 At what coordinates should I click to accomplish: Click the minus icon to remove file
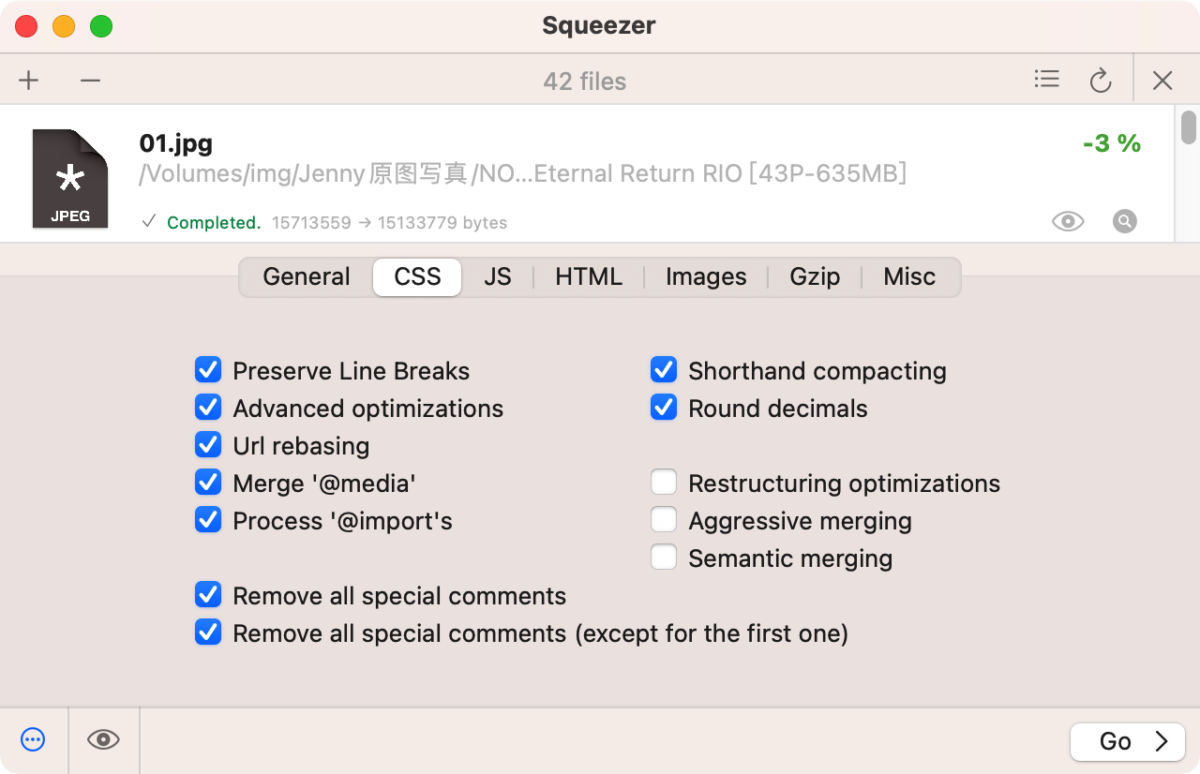(x=90, y=81)
